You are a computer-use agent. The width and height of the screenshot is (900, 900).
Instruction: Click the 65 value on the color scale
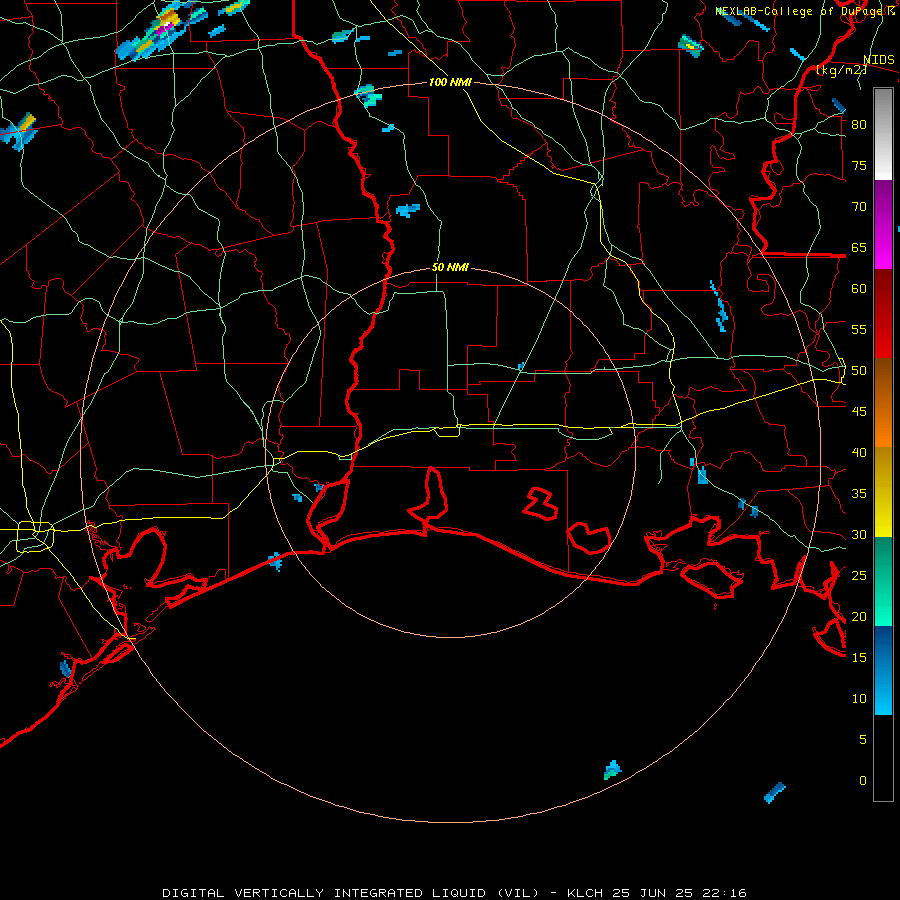[859, 247]
